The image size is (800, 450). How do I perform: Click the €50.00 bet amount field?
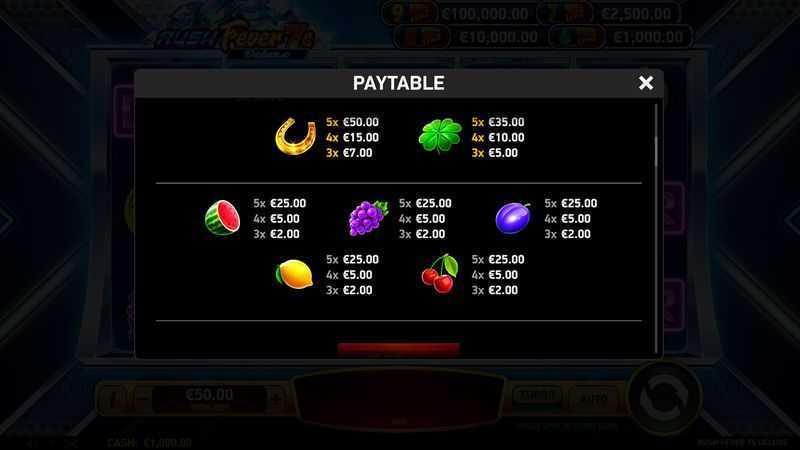click(x=210, y=399)
